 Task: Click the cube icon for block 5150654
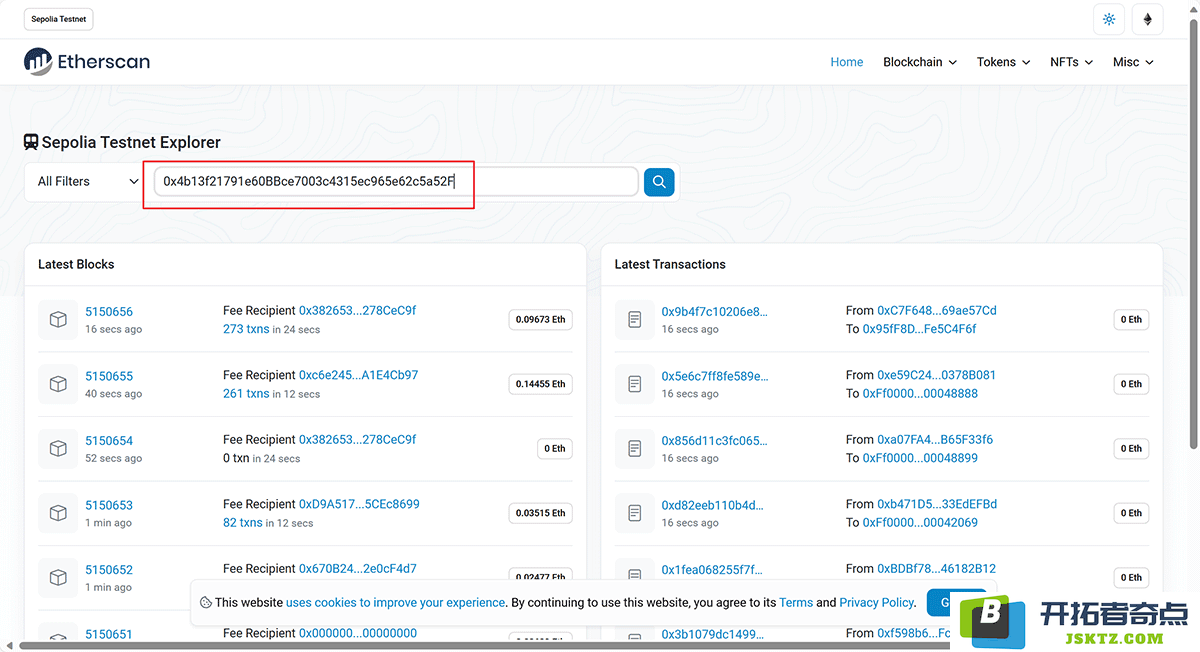pos(58,448)
